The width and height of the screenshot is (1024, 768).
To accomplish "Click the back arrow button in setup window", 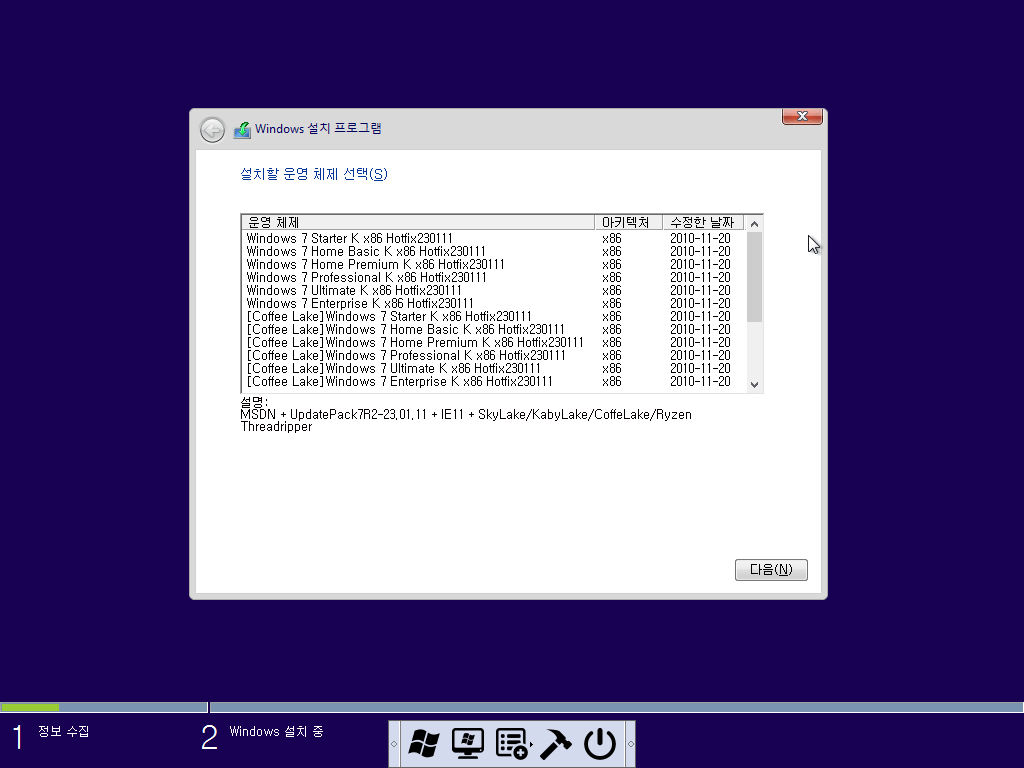I will click(212, 130).
